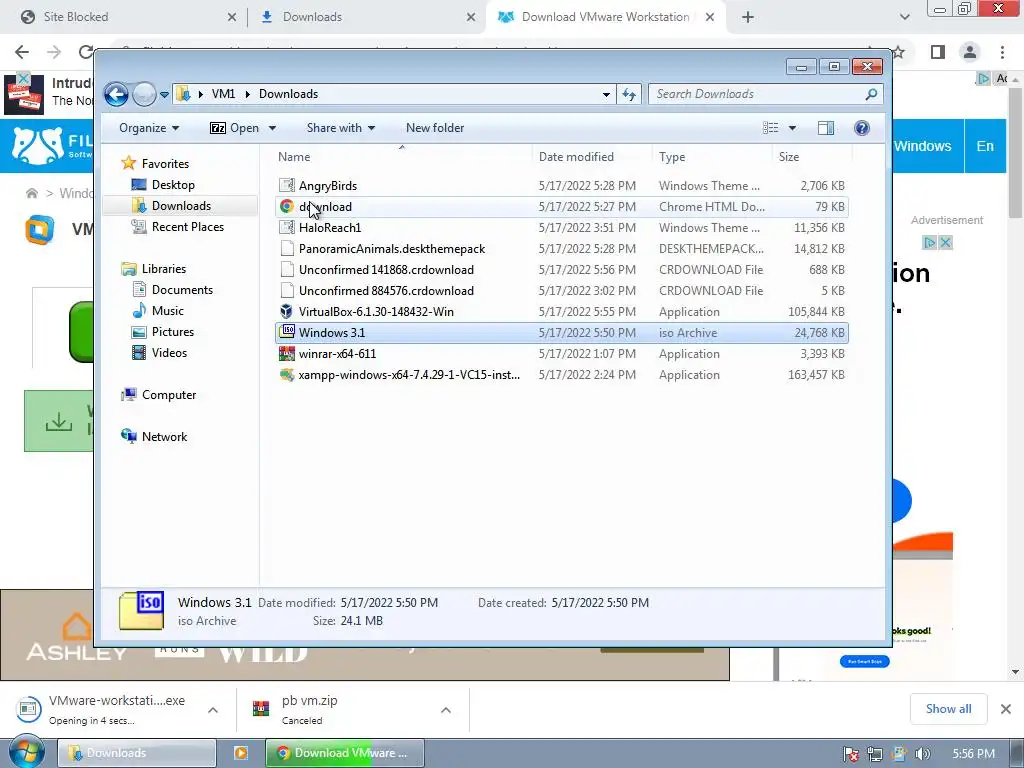The image size is (1024, 768).
Task: Dismiss the Chrome downloads bar
Action: (1006, 709)
